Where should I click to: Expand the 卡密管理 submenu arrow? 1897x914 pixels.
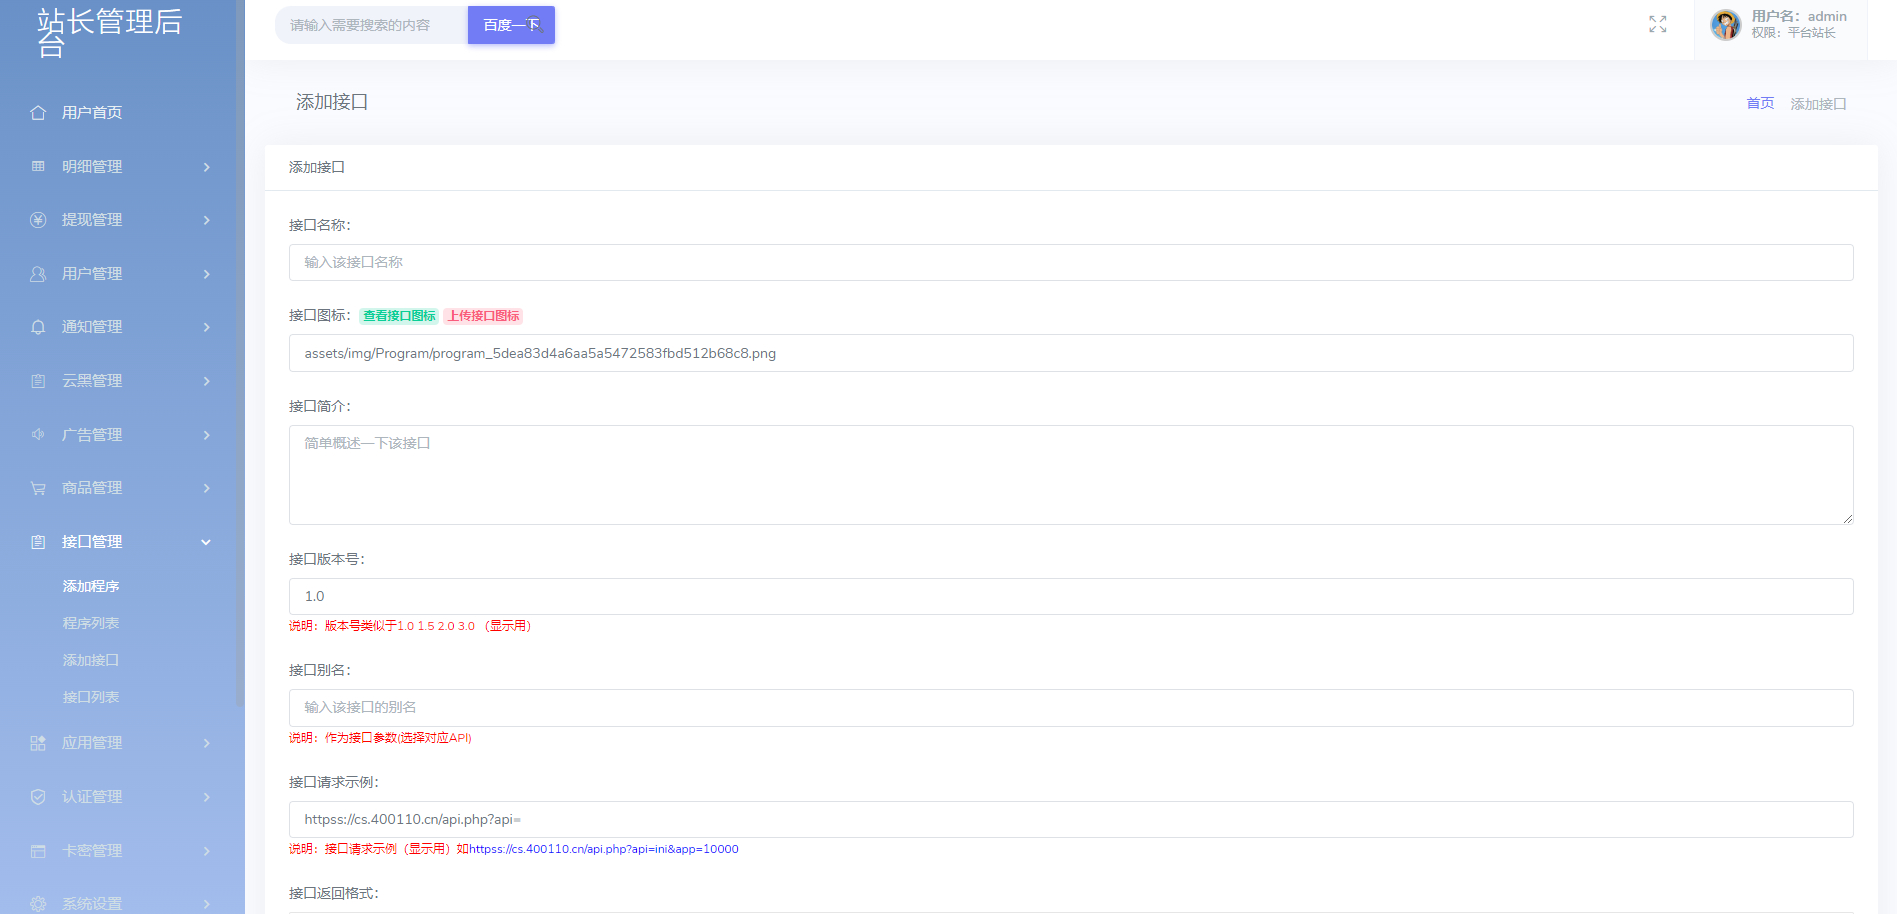click(x=206, y=851)
